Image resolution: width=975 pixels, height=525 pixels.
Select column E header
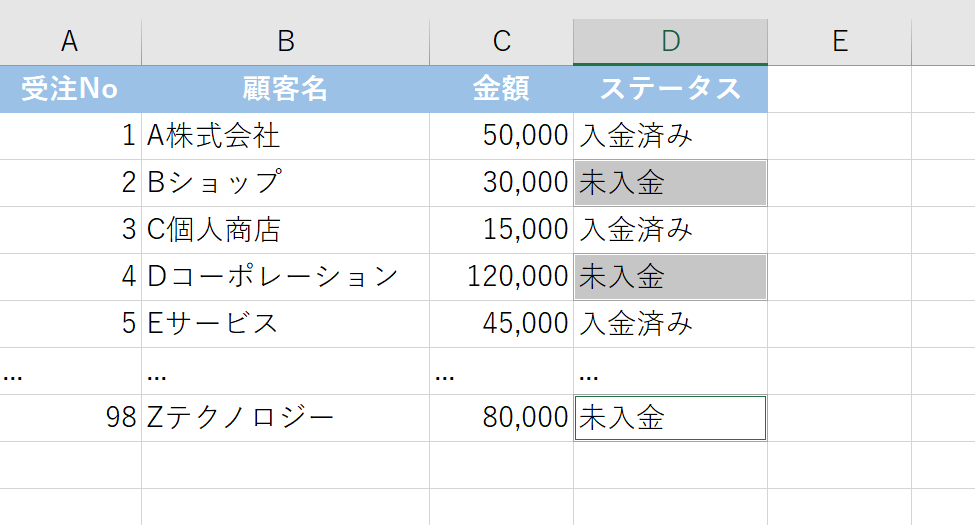click(840, 41)
